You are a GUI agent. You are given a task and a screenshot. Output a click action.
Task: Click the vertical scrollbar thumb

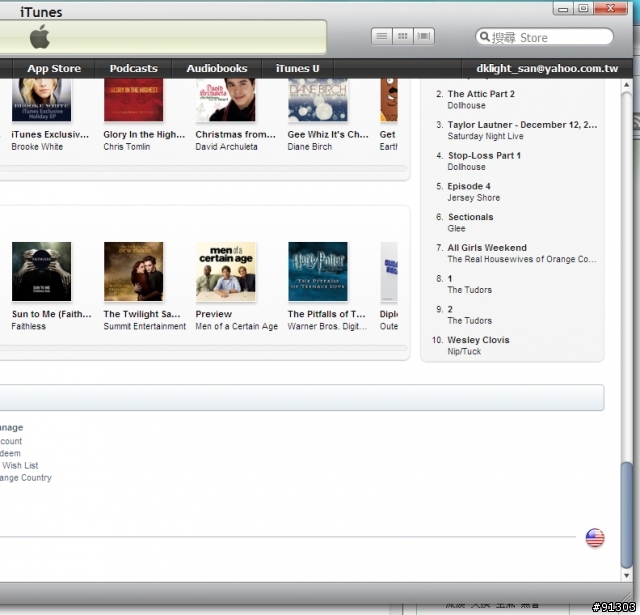627,514
